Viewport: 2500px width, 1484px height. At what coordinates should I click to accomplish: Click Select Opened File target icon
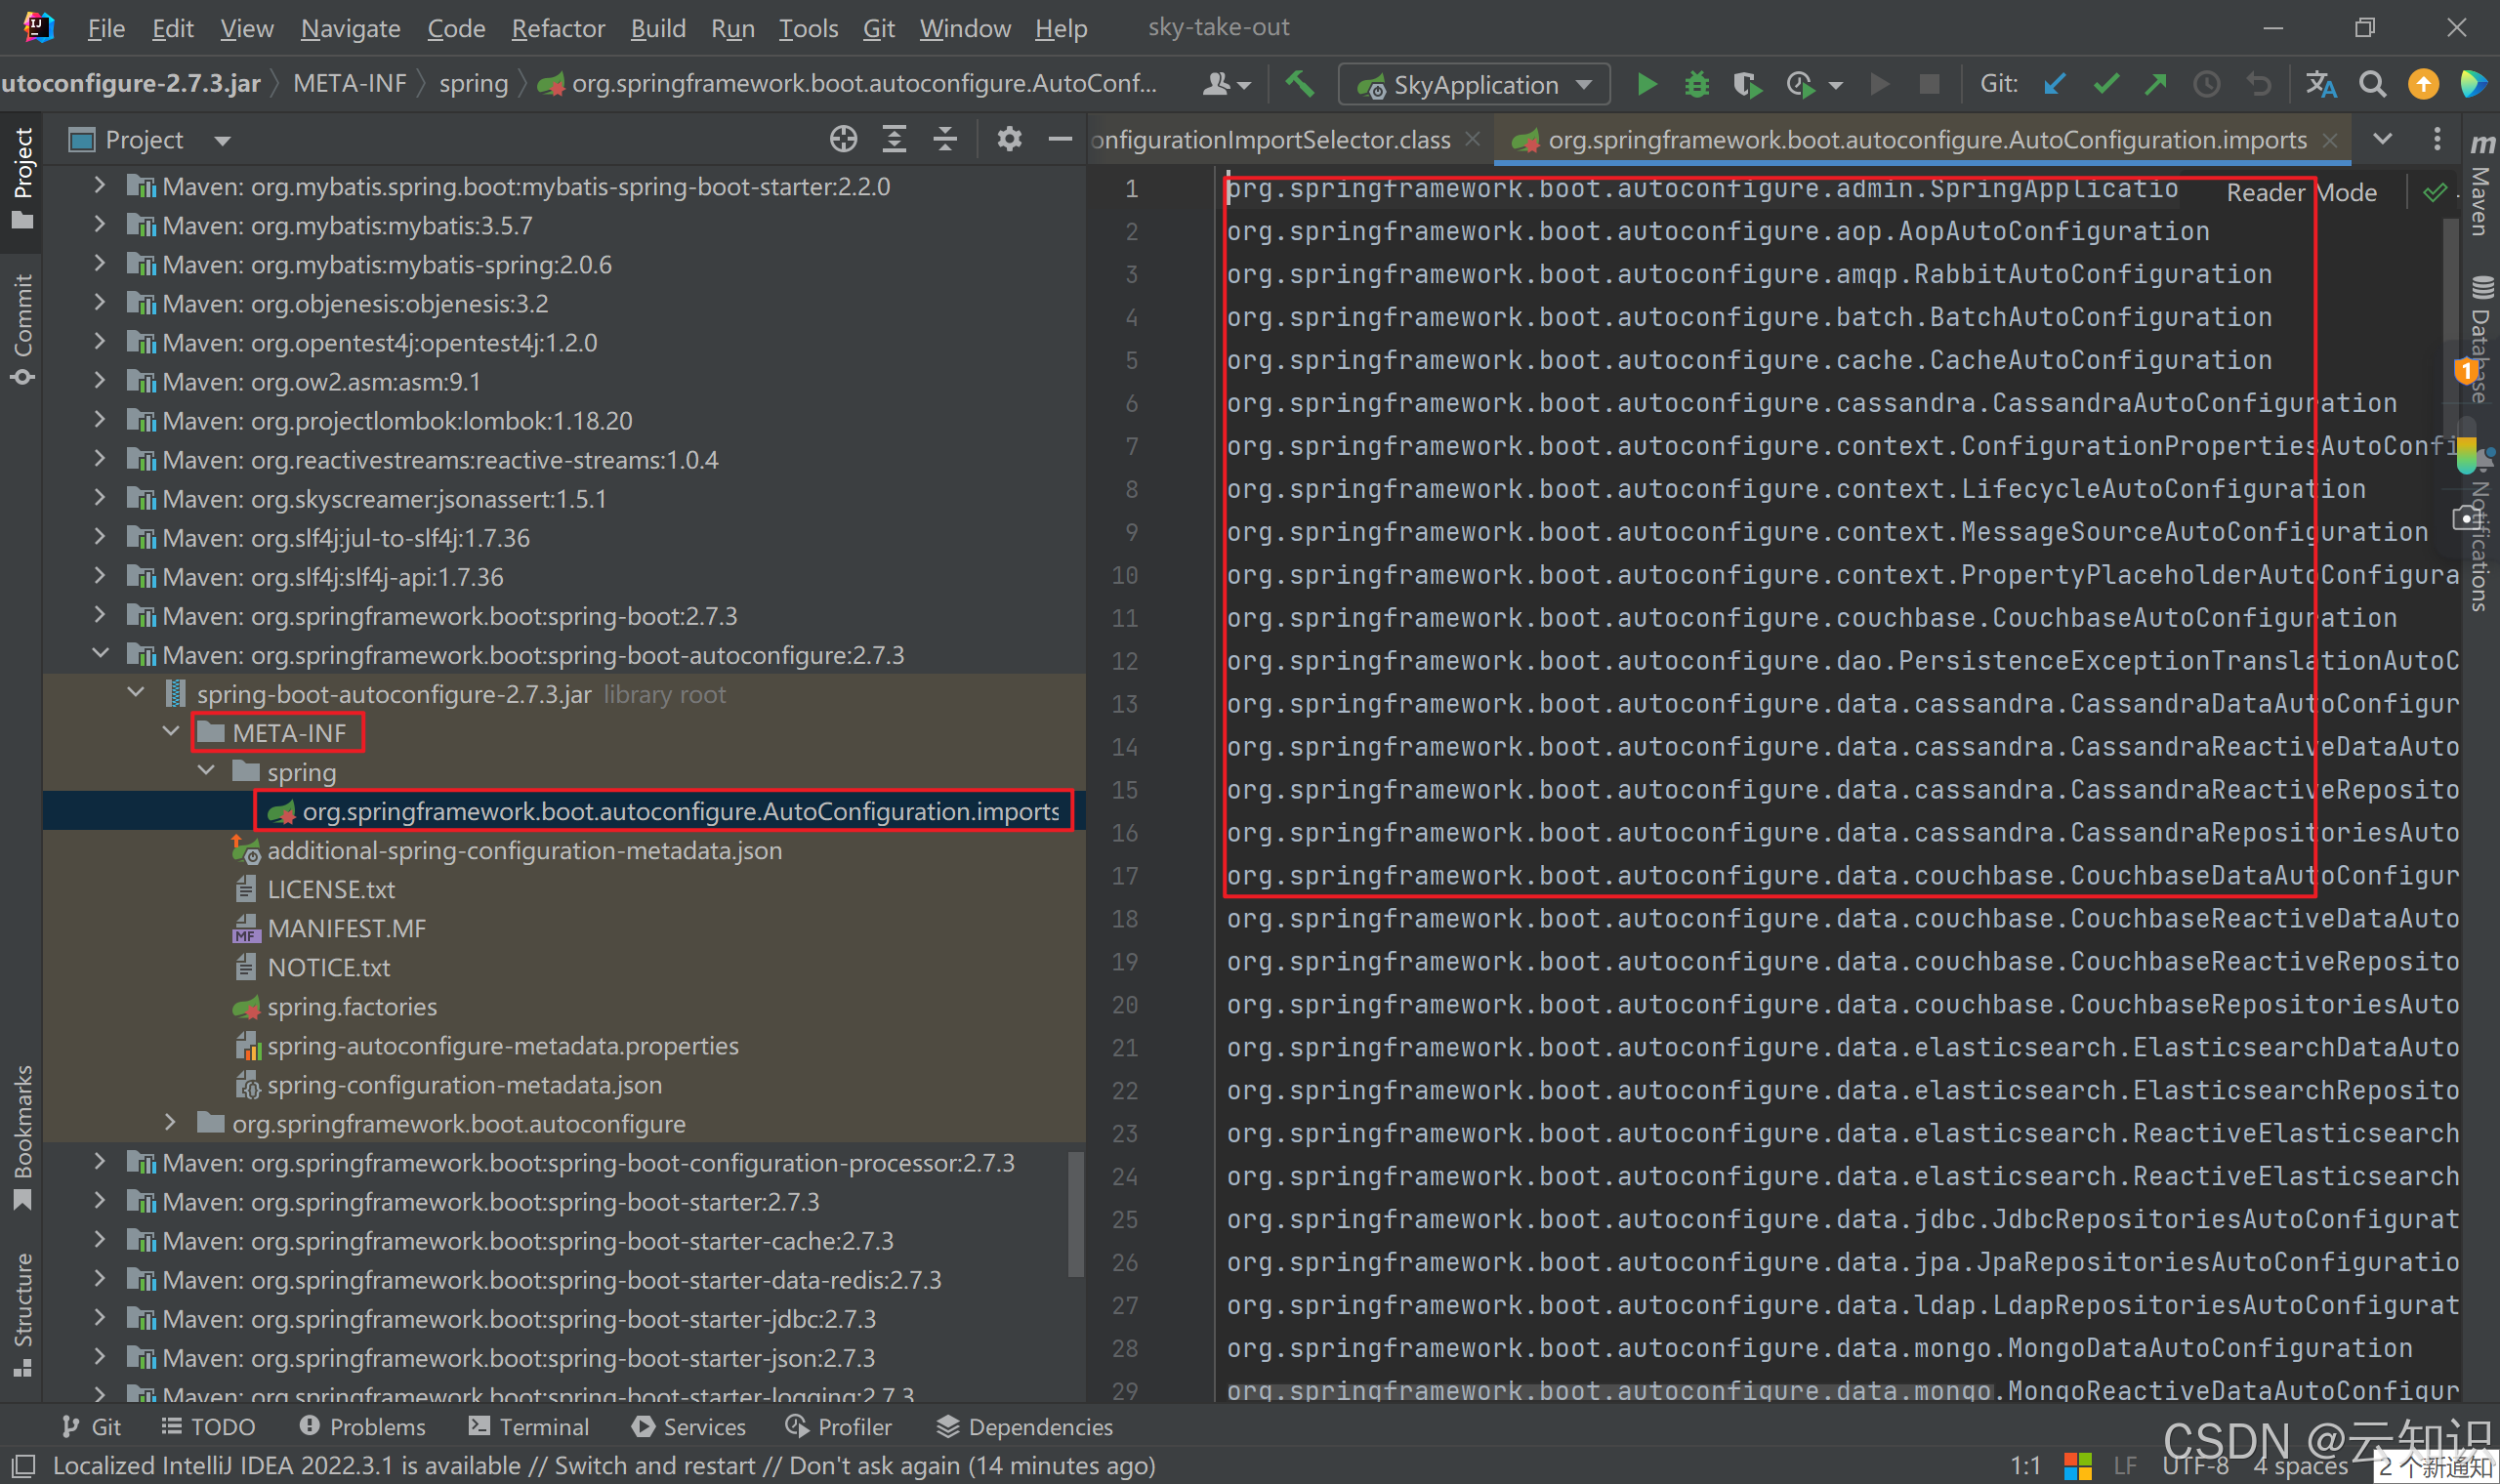point(843,140)
